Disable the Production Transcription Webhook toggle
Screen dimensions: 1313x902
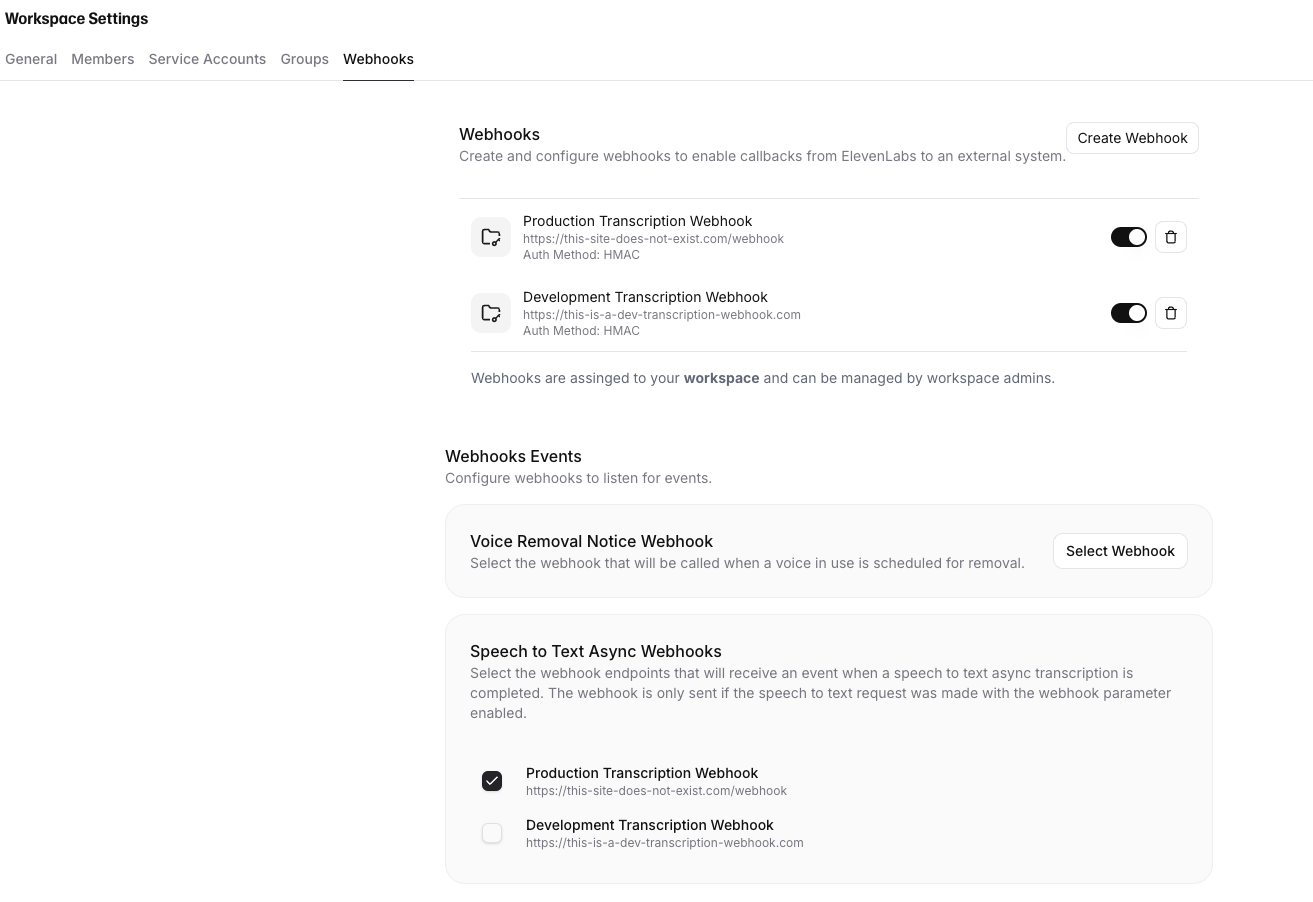1128,237
